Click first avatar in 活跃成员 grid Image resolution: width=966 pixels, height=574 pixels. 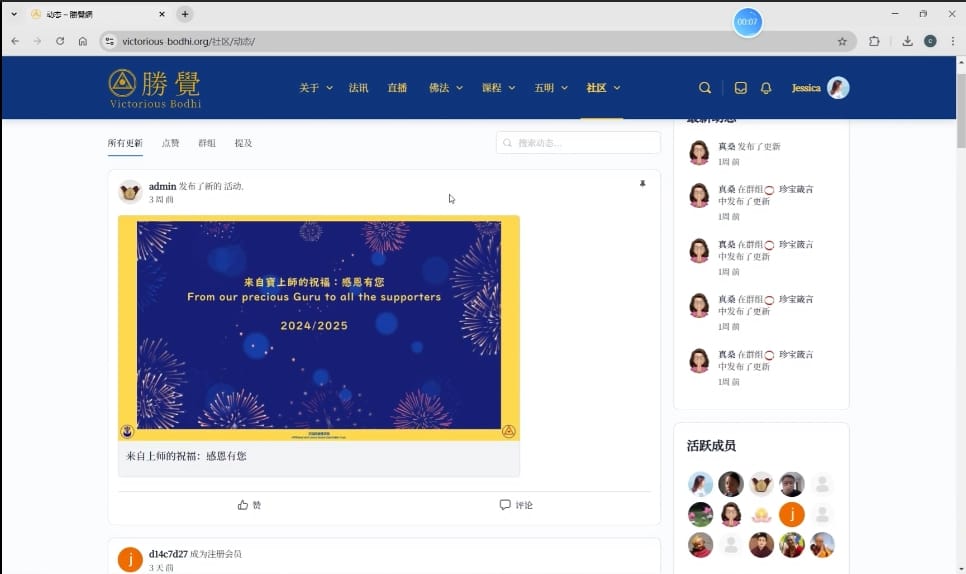(x=700, y=484)
